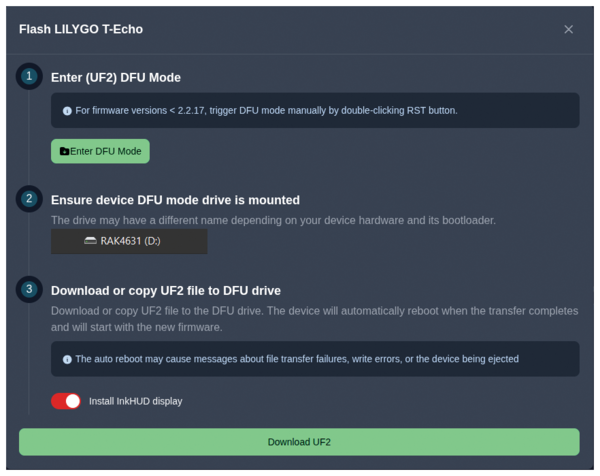The image size is (600, 476).
Task: Click the firmware versions < 2.2.17 note
Action: [266, 111]
